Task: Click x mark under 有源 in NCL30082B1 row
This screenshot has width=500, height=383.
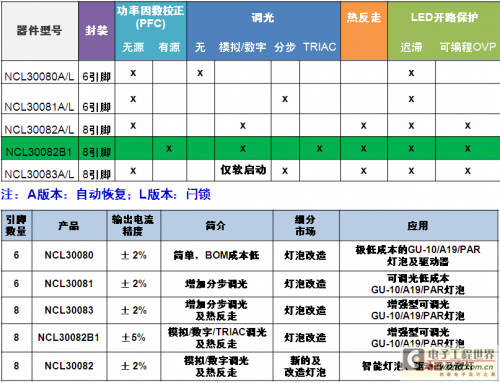Action: pyautogui.click(x=169, y=148)
